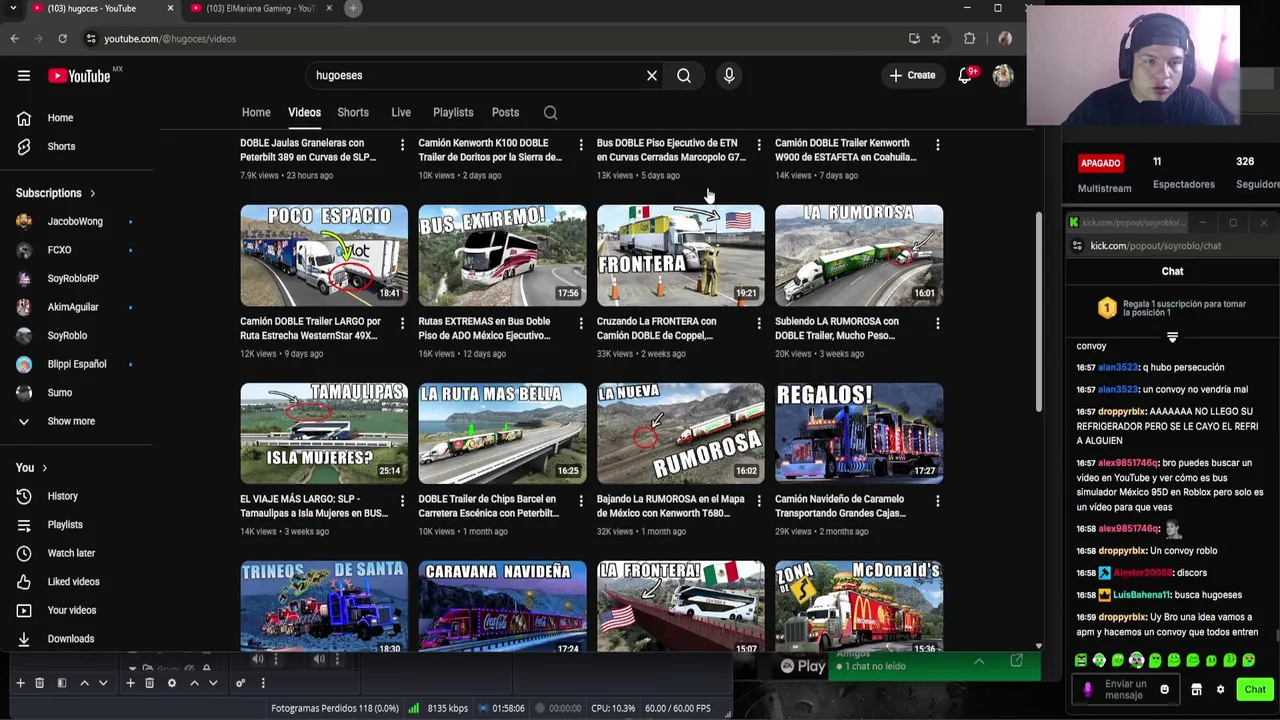Go back in browser history
The height and width of the screenshot is (720, 1280).
click(15, 38)
